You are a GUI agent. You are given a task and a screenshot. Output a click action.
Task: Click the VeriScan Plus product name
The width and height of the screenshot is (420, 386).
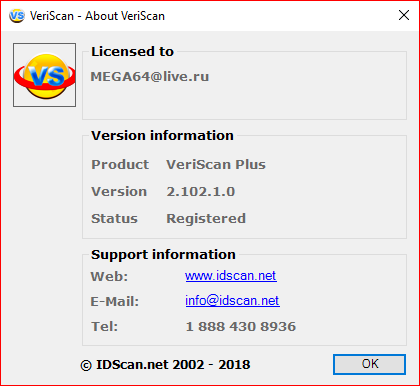click(216, 165)
